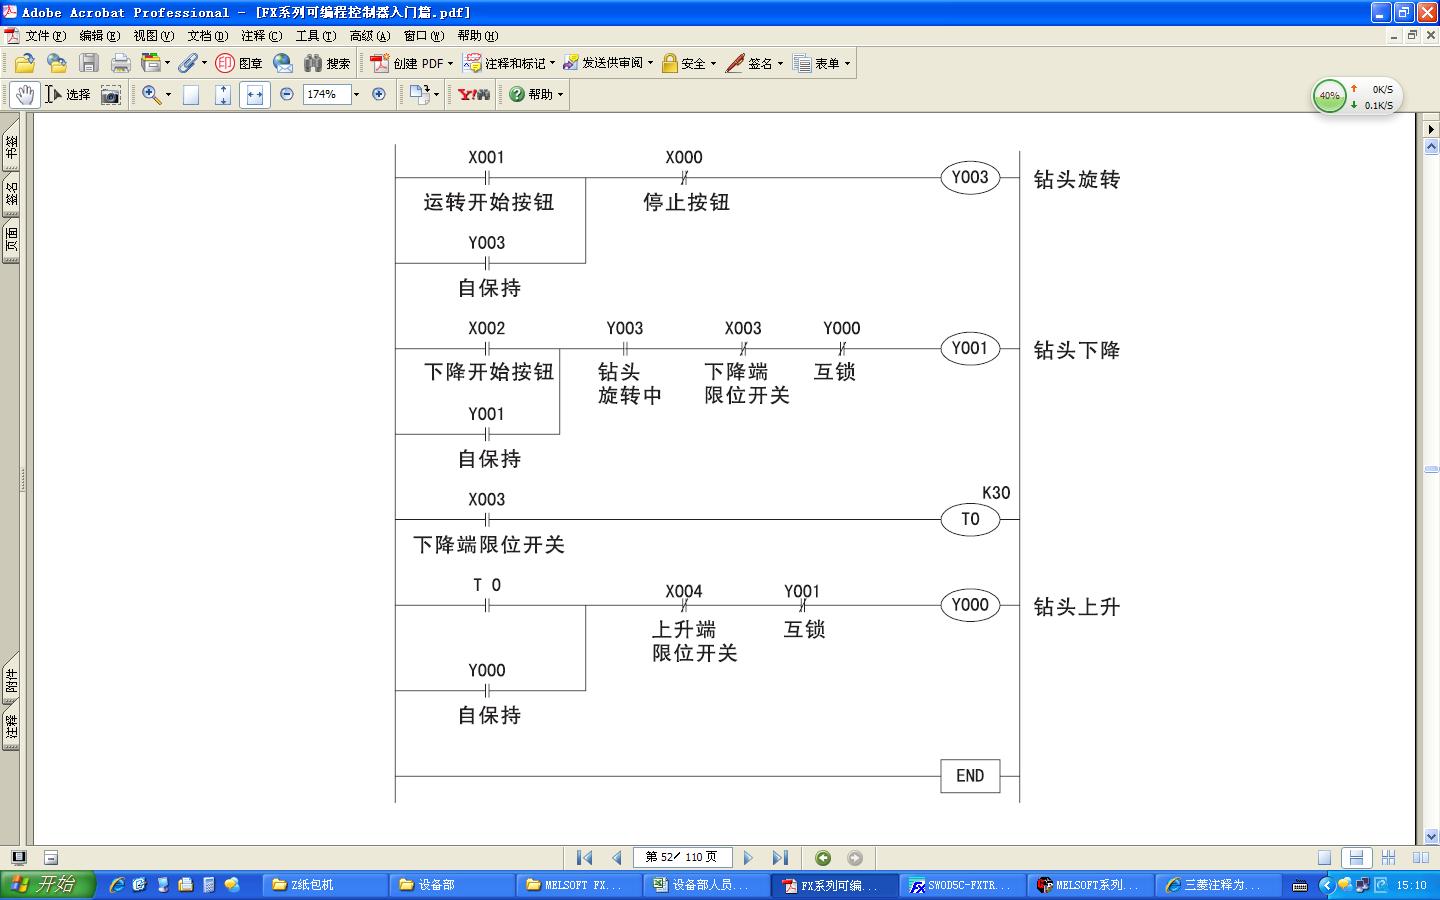Zoom in with the plus button

tap(379, 94)
